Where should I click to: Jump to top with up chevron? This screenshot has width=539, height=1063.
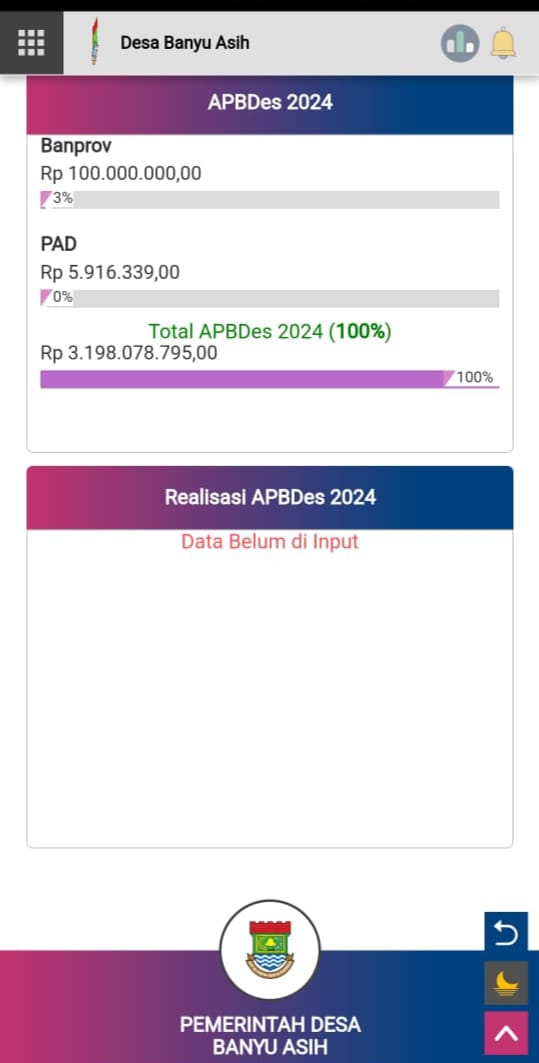[x=506, y=1032]
